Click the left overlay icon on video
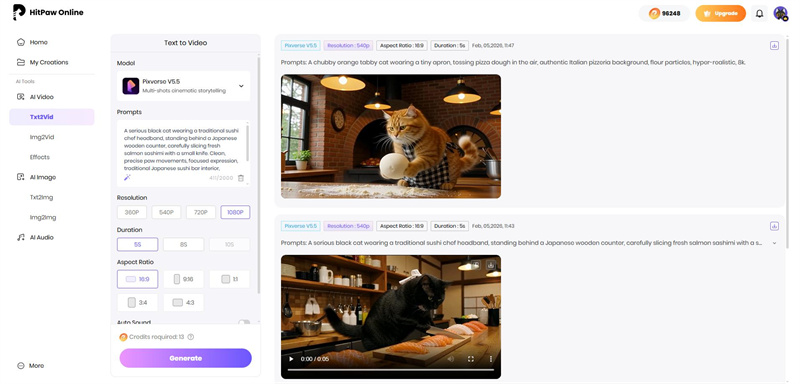Viewport: 800px width, 384px height. coord(476,265)
